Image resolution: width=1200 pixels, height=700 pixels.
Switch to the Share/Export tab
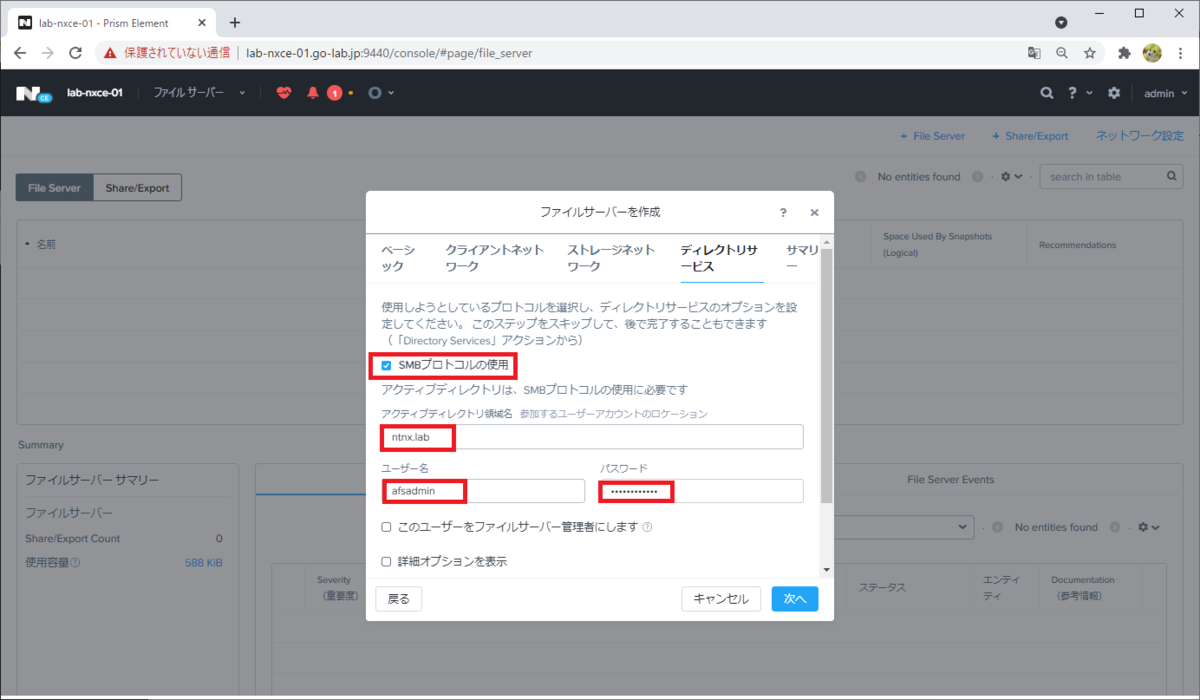[137, 187]
